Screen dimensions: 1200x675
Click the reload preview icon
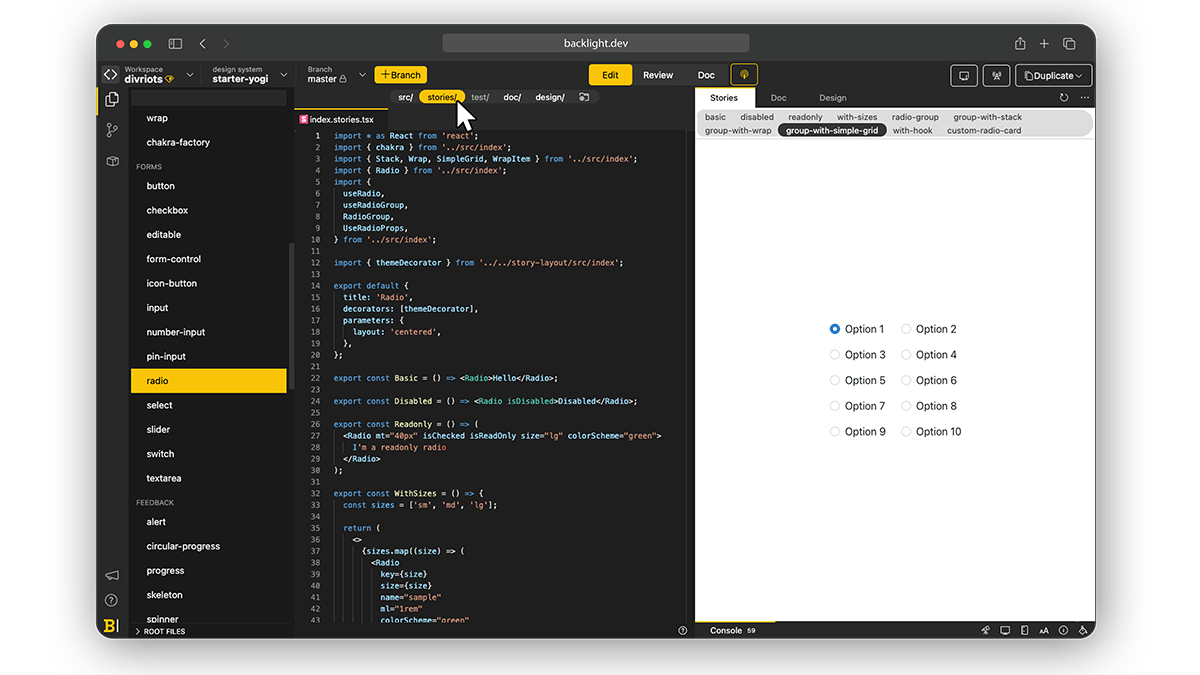point(1064,98)
